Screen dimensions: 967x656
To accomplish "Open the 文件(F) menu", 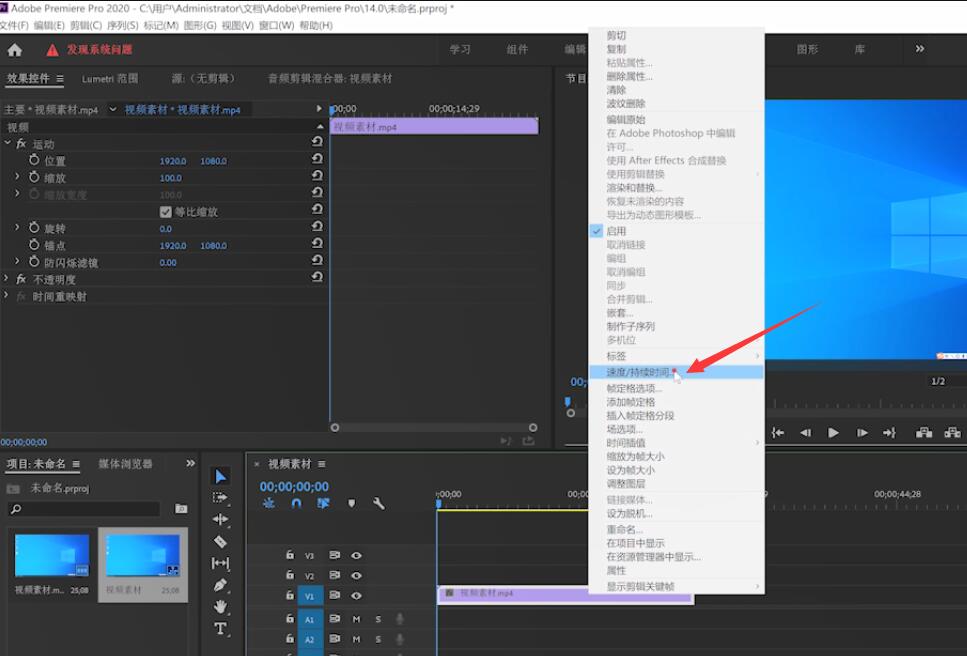I will click(x=14, y=25).
